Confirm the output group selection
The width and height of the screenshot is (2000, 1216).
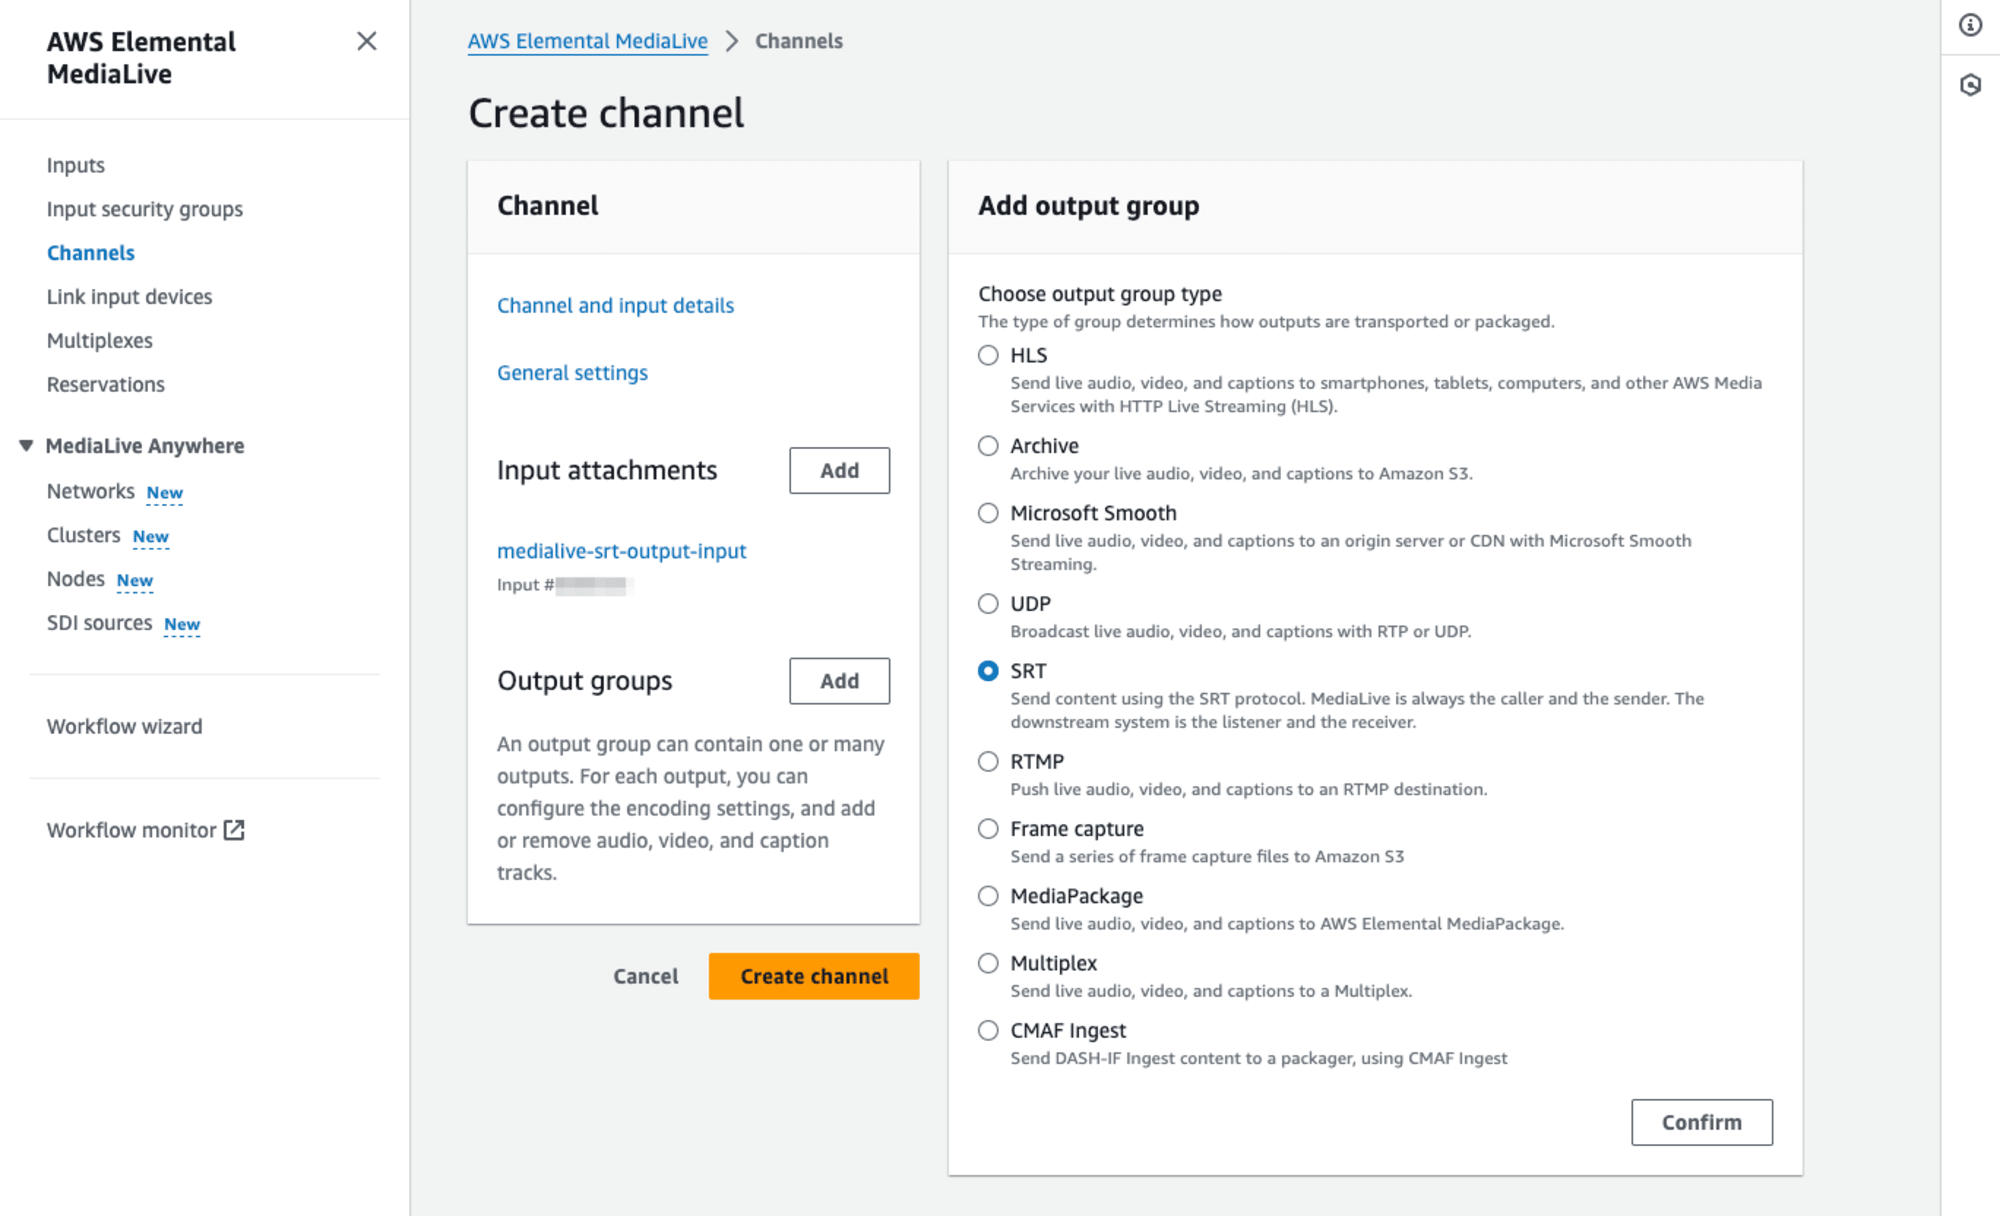coord(1702,1122)
